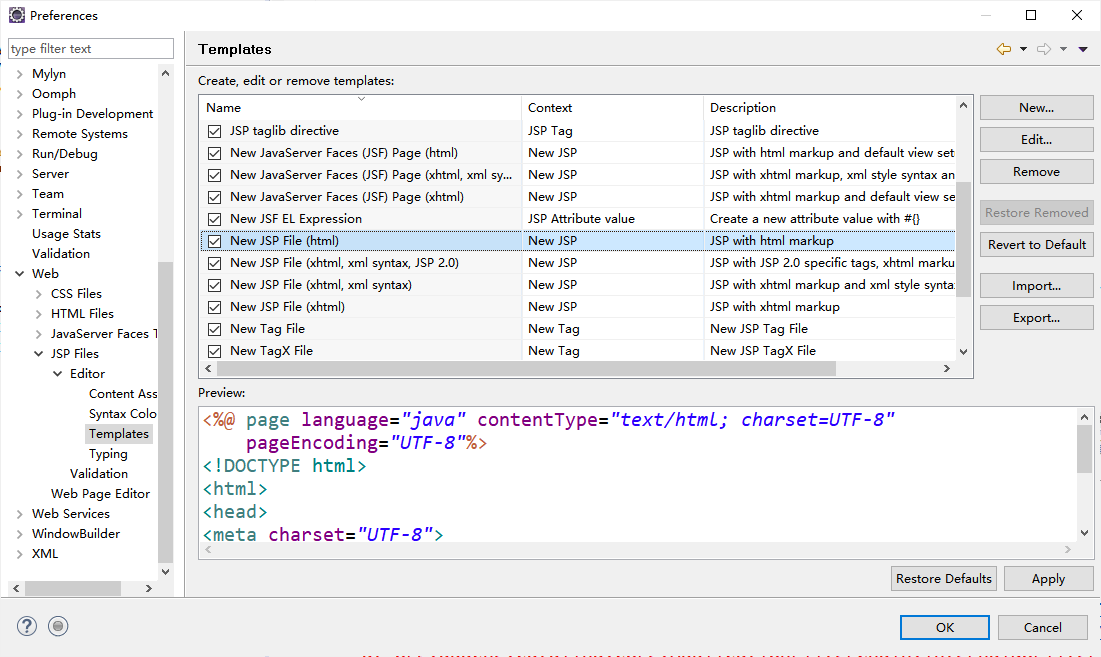Collapse the JSP Files node
Image resolution: width=1101 pixels, height=657 pixels.
click(39, 354)
